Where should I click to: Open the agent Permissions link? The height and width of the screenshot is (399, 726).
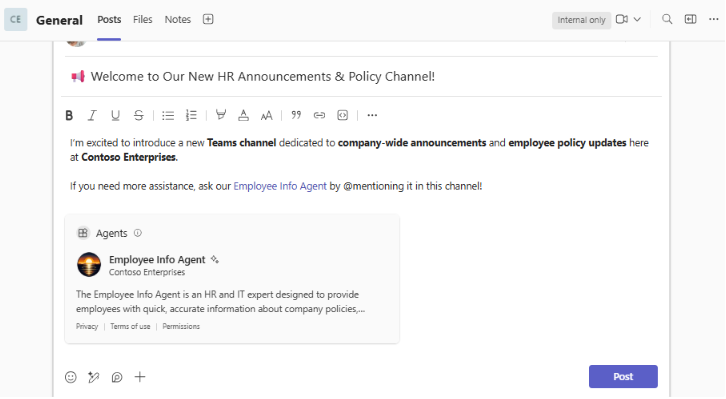click(181, 326)
